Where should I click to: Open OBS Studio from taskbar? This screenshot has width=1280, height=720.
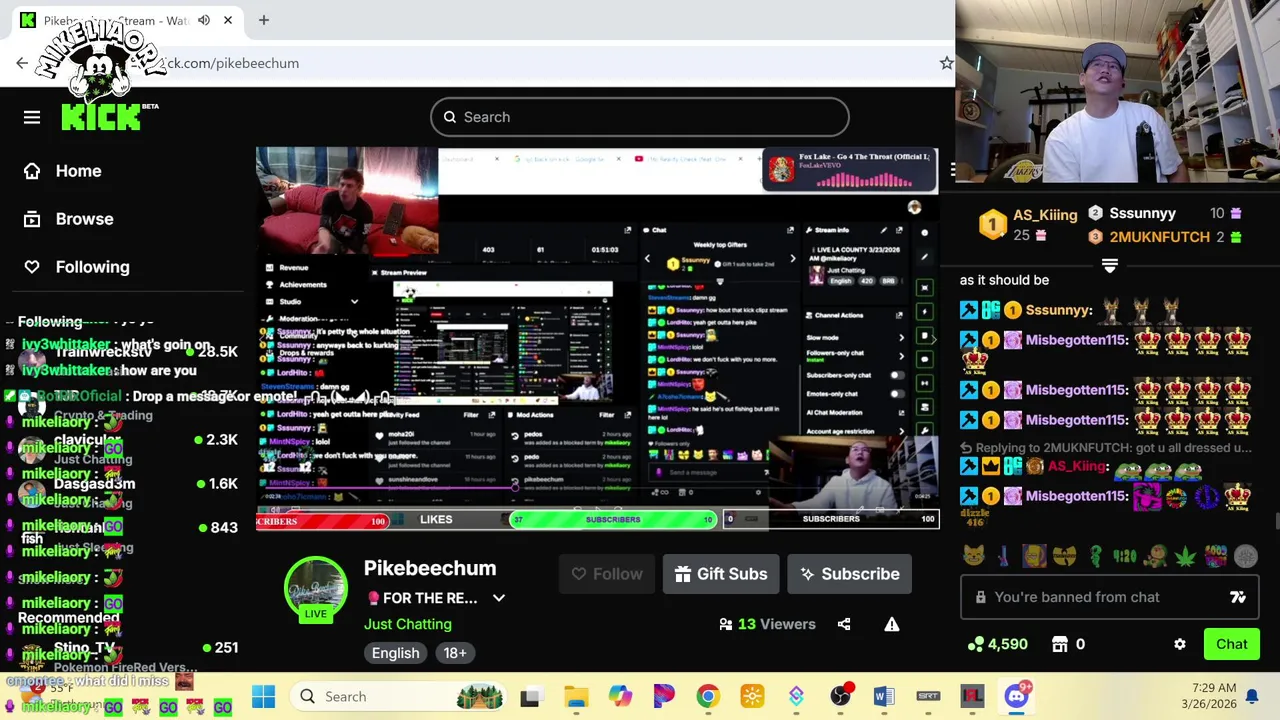840,697
